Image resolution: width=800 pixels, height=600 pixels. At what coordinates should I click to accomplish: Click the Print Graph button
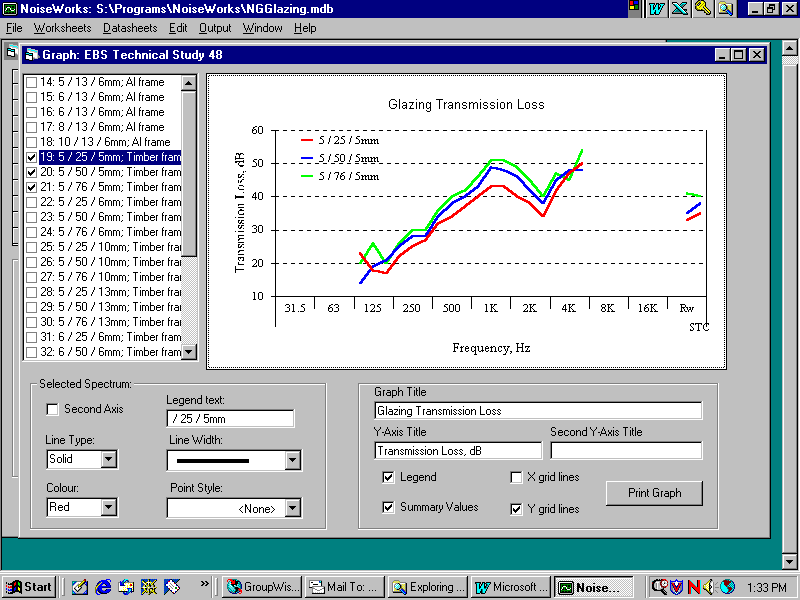654,493
